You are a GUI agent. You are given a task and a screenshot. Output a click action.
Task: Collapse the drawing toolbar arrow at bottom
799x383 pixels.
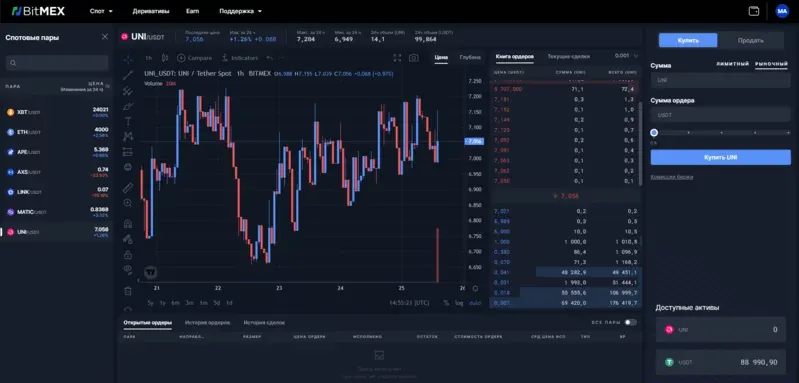128,309
